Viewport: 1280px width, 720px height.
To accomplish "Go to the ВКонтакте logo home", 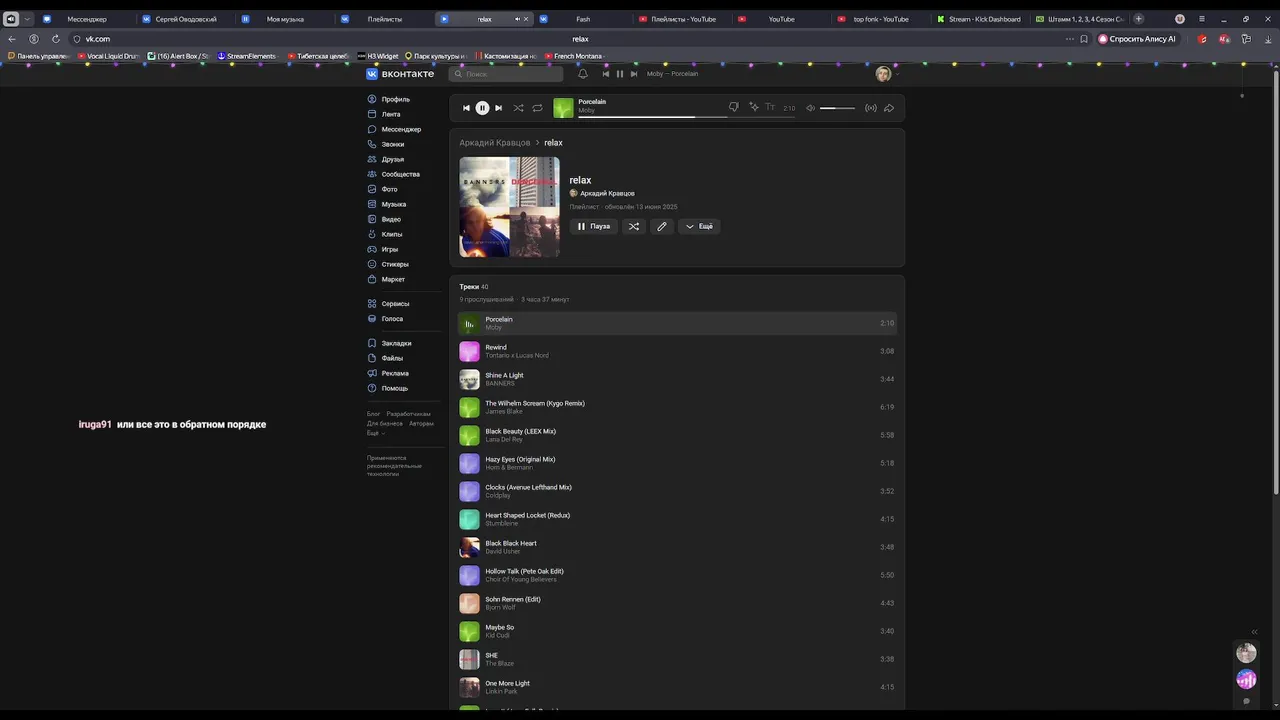I will click(x=400, y=74).
